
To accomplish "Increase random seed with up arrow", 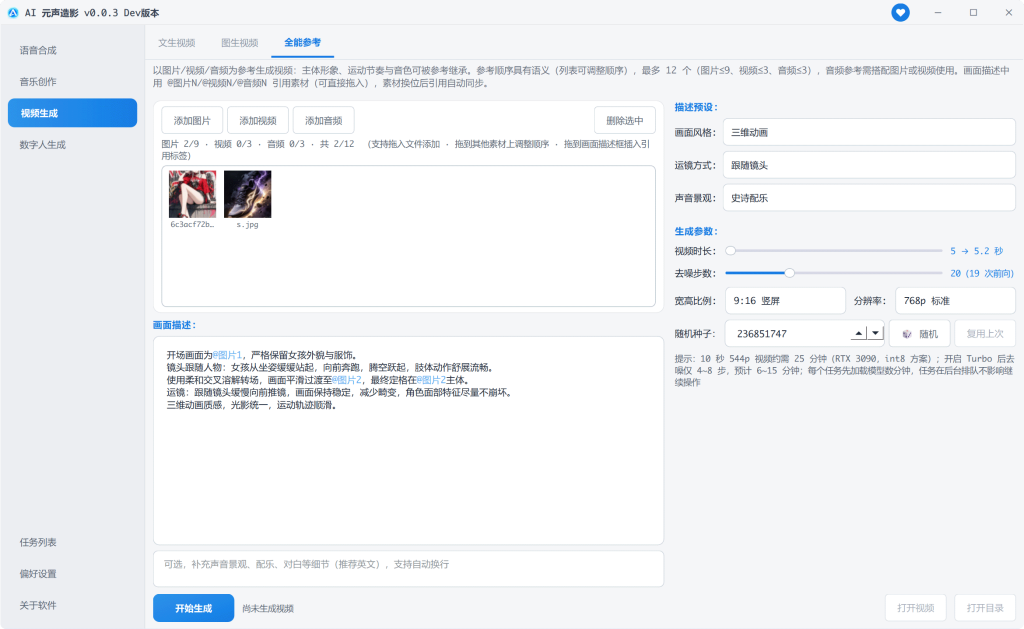I will (859, 334).
